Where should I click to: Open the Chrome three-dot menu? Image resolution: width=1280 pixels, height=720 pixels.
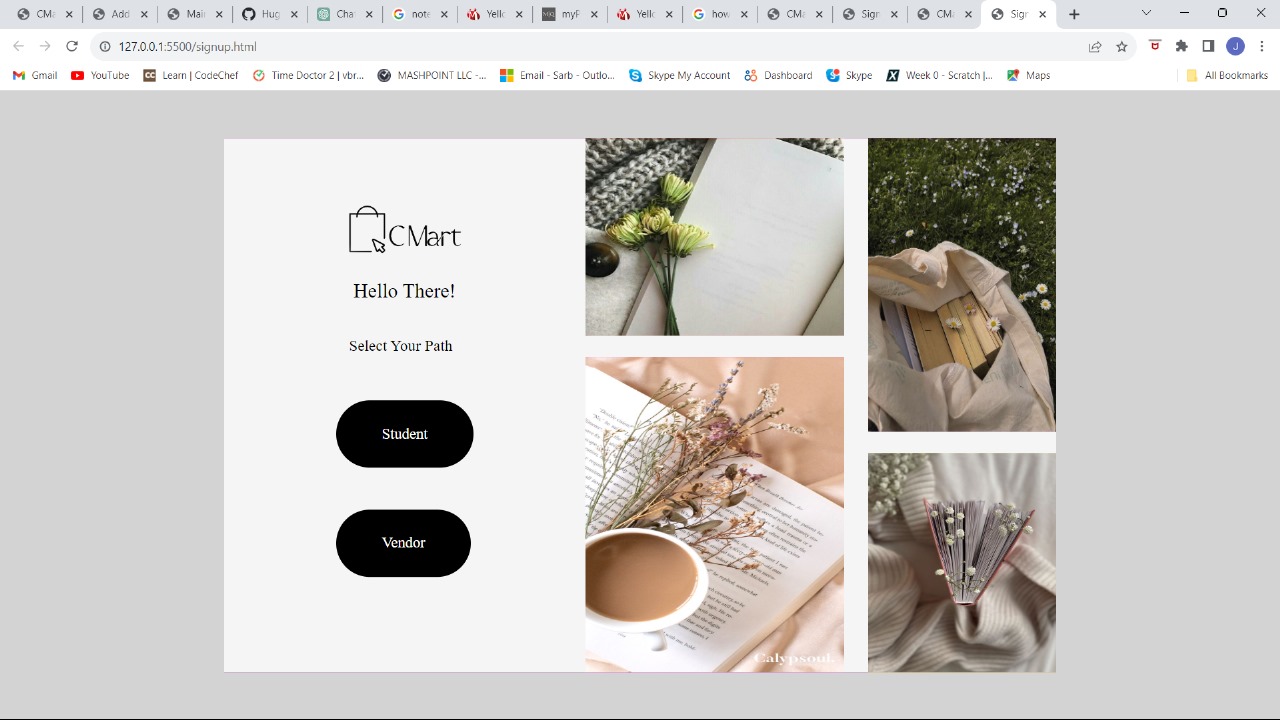pos(1262,46)
